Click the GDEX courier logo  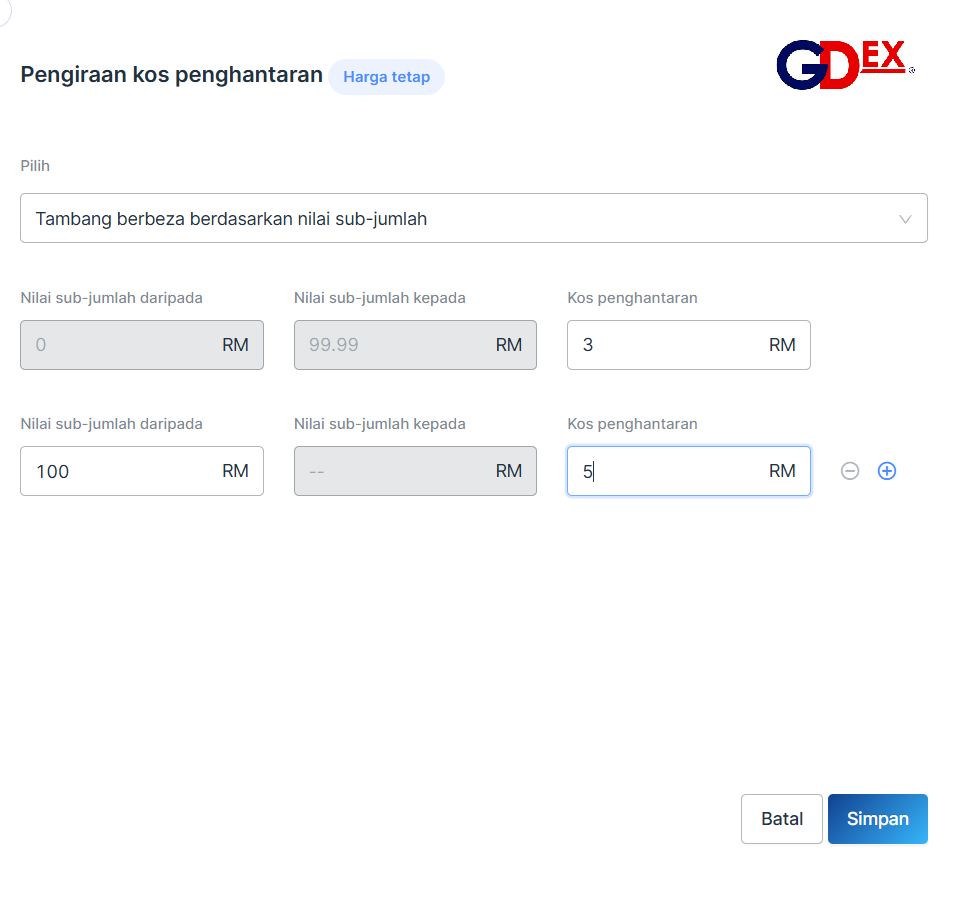(x=845, y=65)
